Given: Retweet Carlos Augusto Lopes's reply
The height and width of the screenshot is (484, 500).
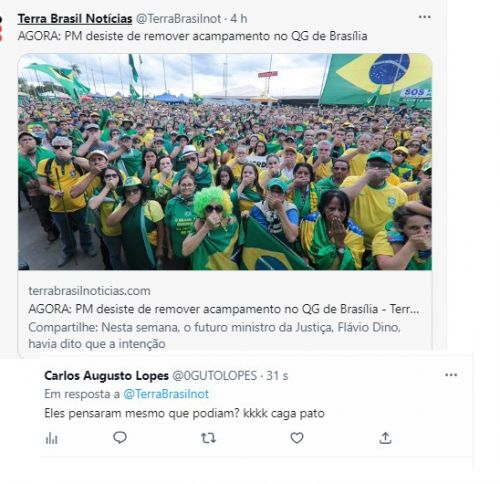Looking at the screenshot, I should [209, 438].
